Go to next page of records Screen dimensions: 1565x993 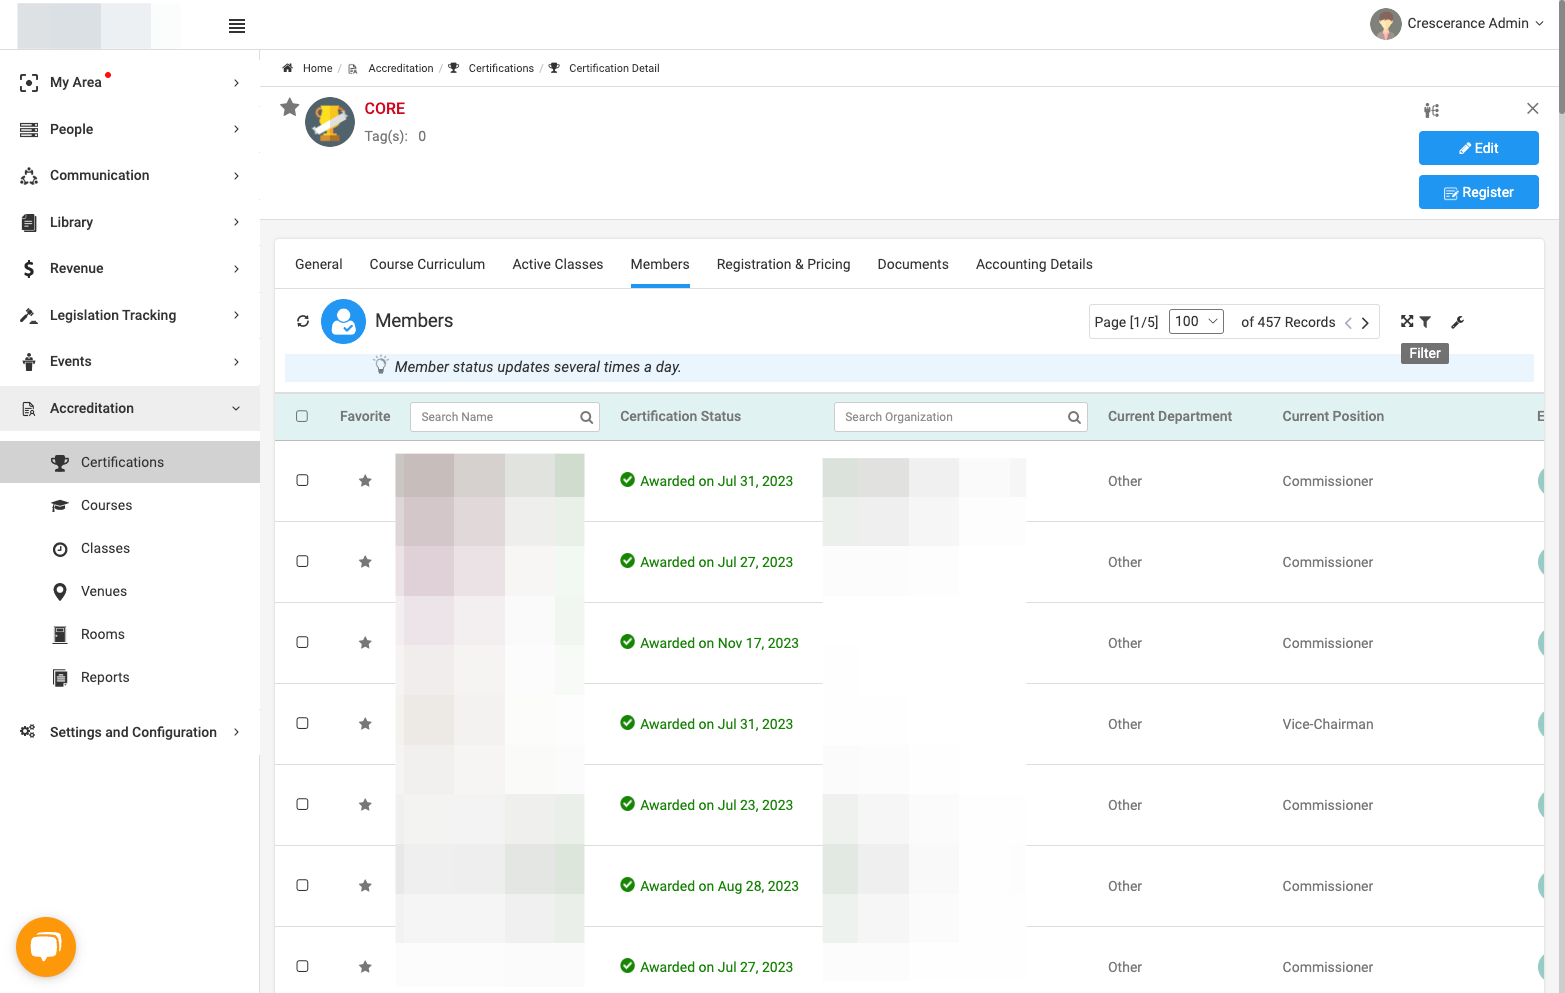pyautogui.click(x=1365, y=323)
